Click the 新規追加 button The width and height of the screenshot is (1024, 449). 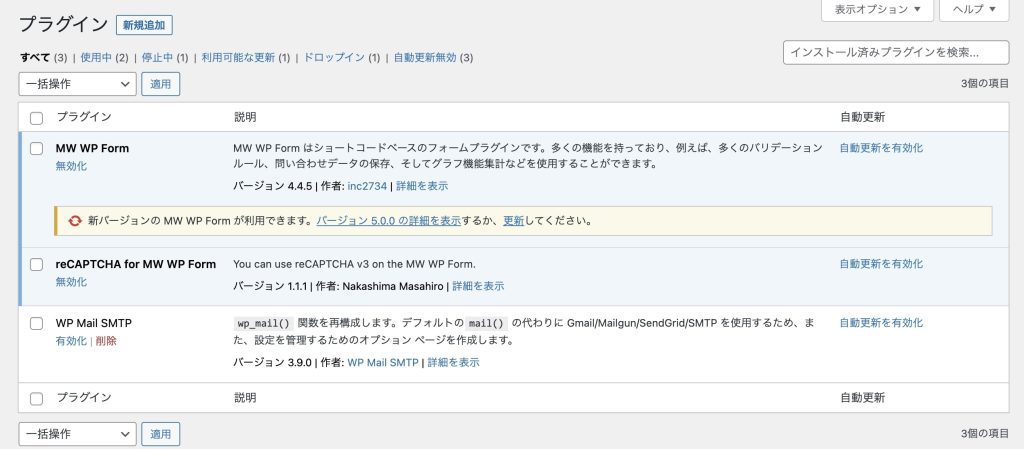point(144,25)
